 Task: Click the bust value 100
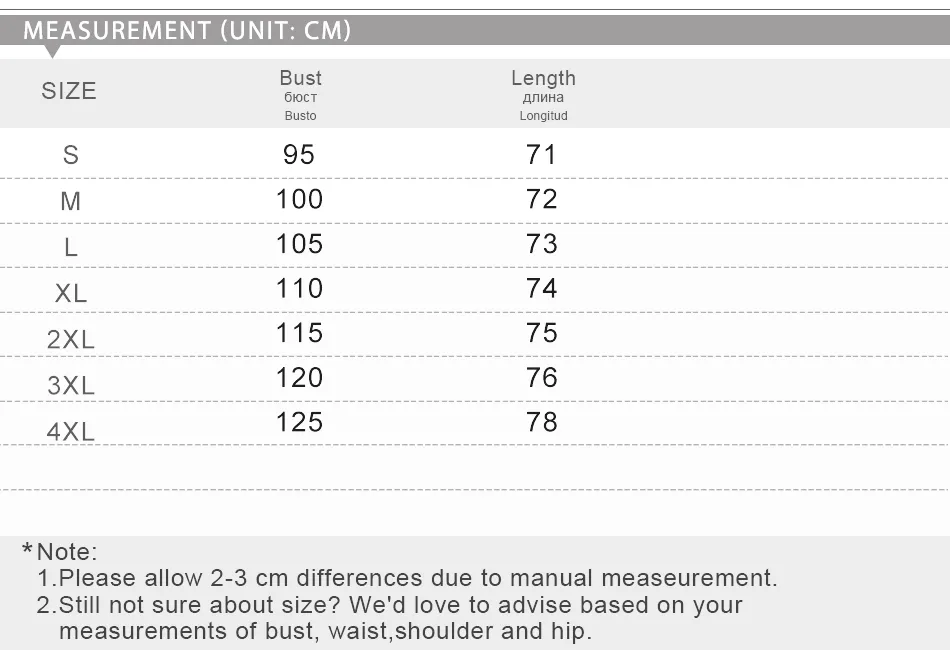click(x=299, y=199)
